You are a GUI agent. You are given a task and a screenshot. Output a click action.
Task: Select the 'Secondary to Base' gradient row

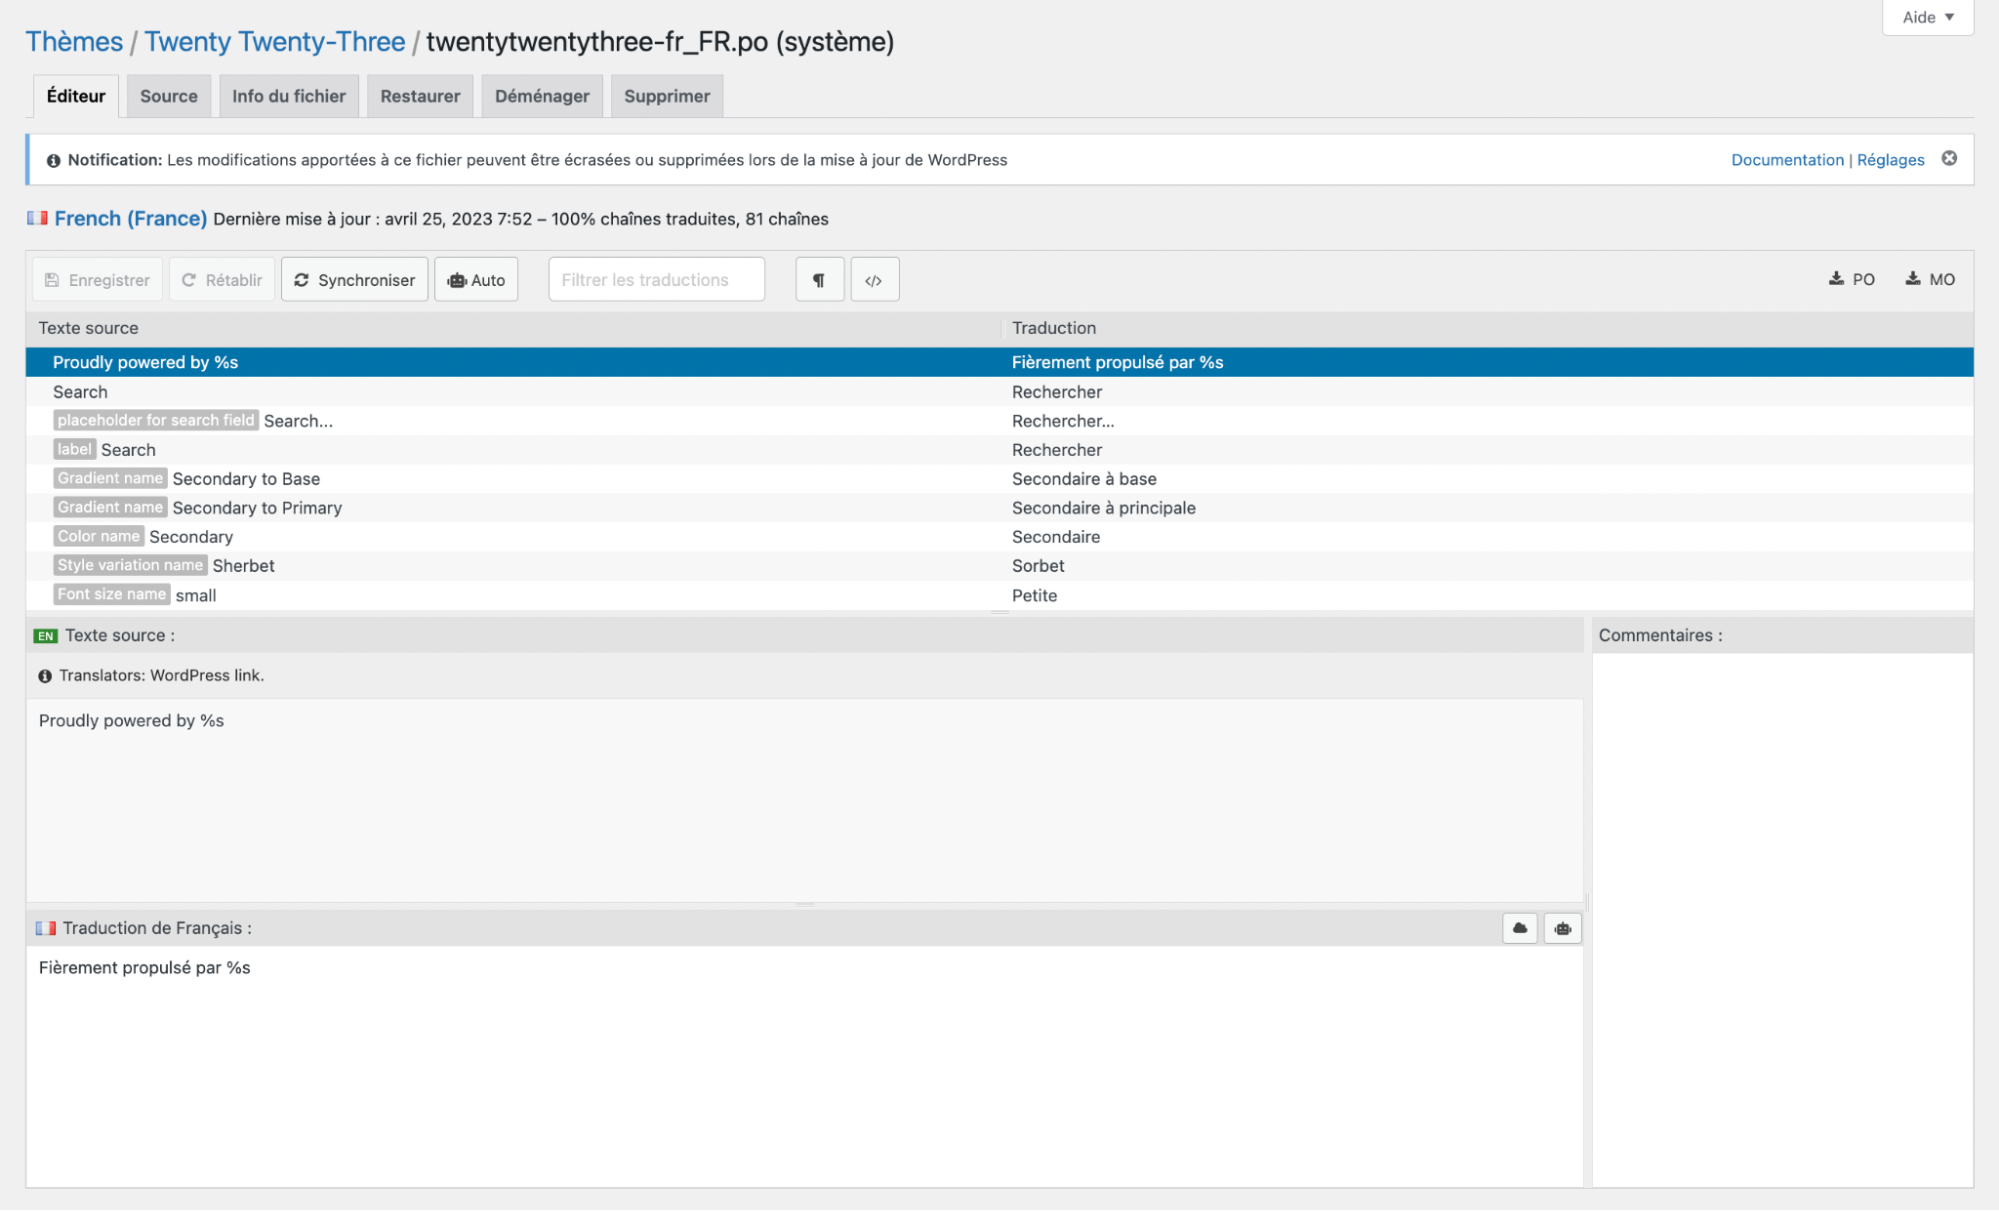coord(1000,479)
